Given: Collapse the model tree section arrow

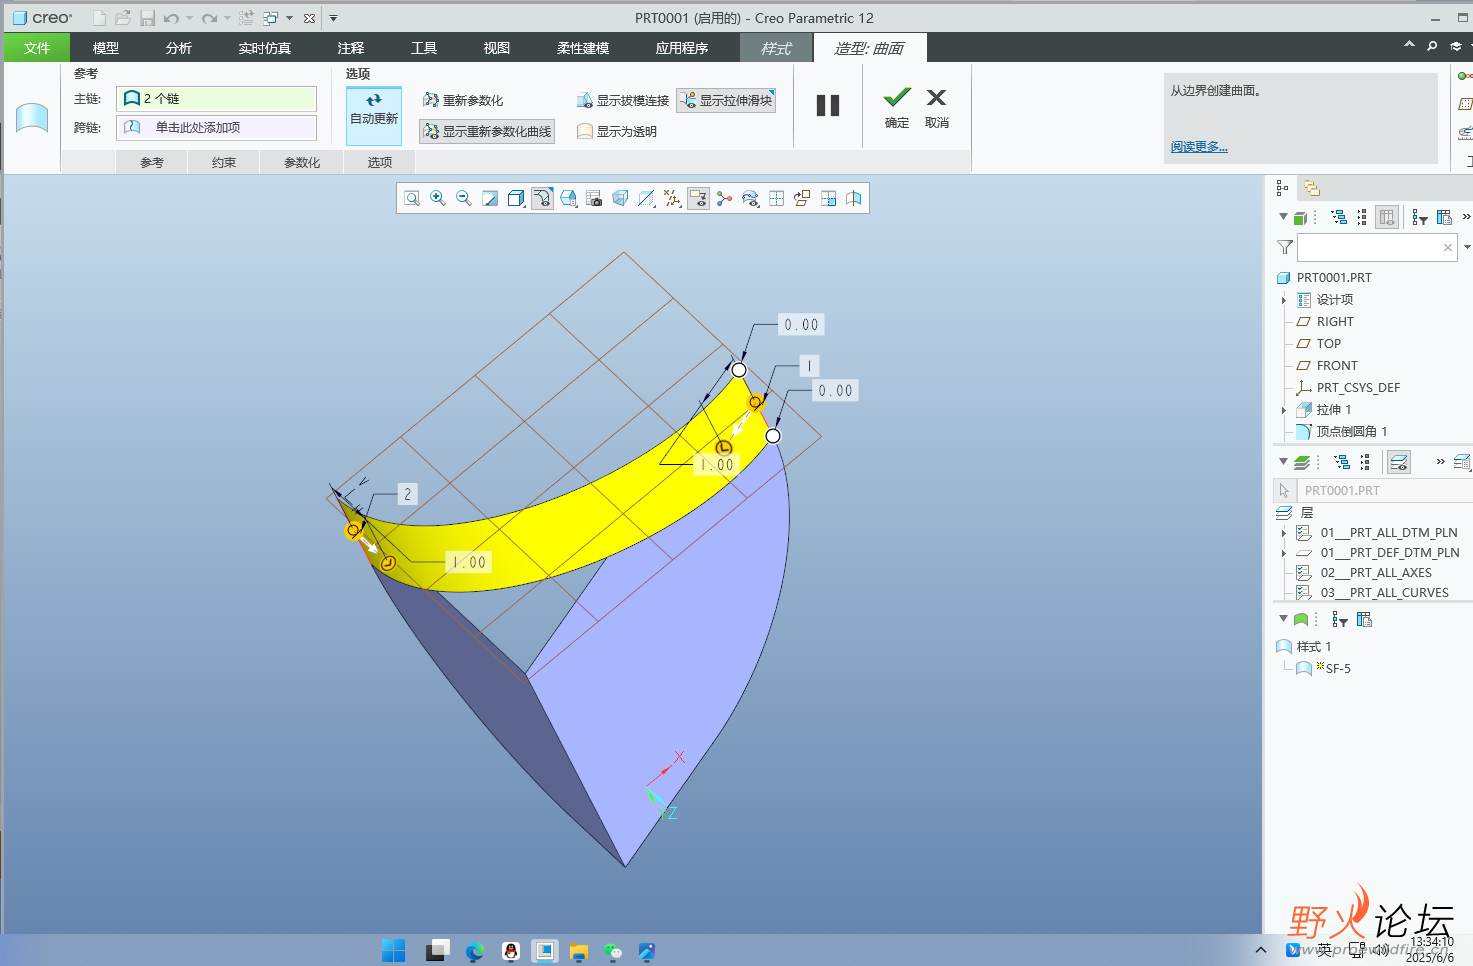Looking at the screenshot, I should tap(1283, 217).
